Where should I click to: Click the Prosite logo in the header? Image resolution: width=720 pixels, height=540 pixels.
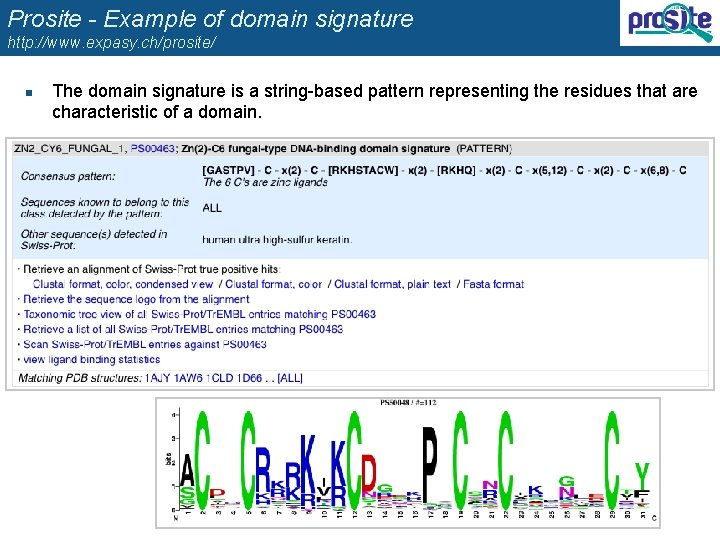pyautogui.click(x=669, y=22)
